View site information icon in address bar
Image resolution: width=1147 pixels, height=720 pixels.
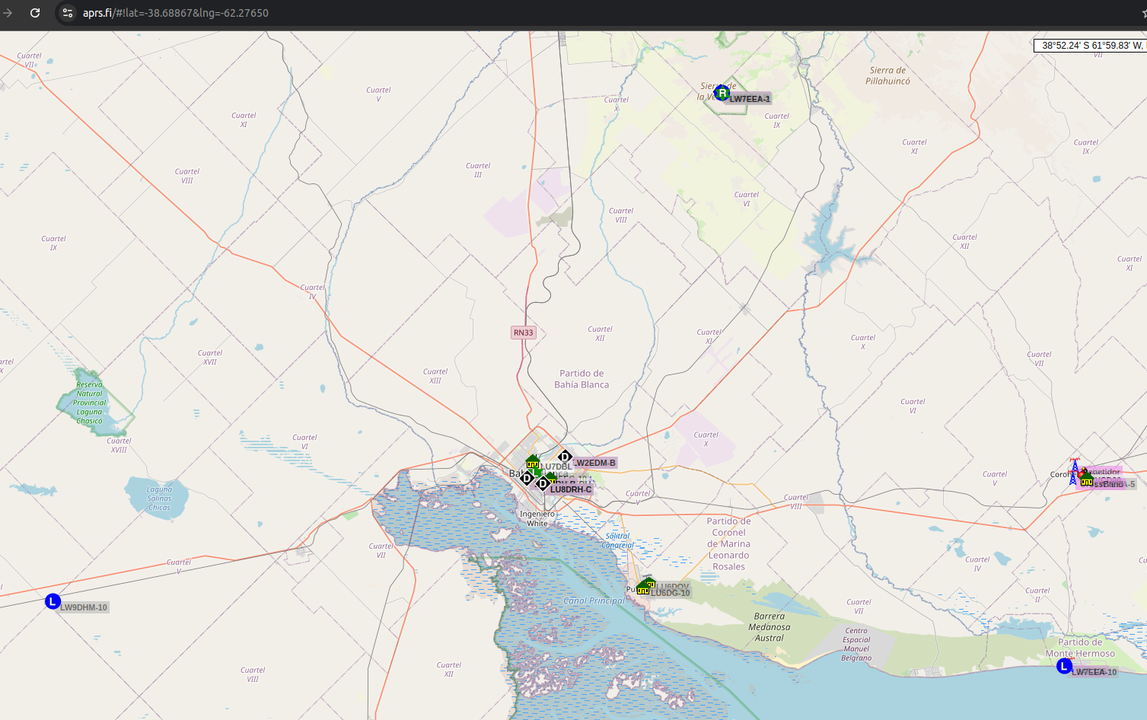point(67,12)
